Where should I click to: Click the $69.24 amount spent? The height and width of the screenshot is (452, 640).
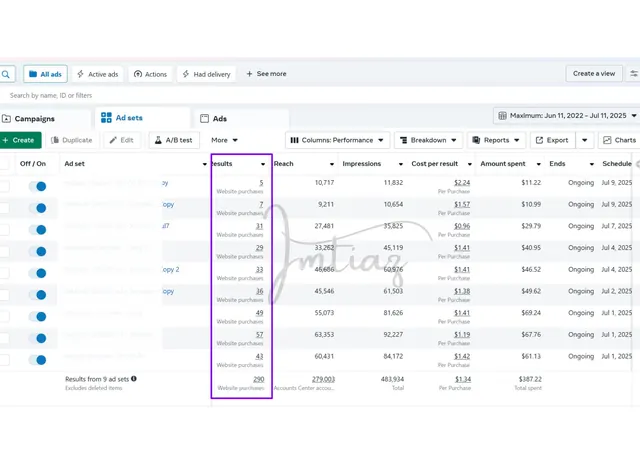531,313
